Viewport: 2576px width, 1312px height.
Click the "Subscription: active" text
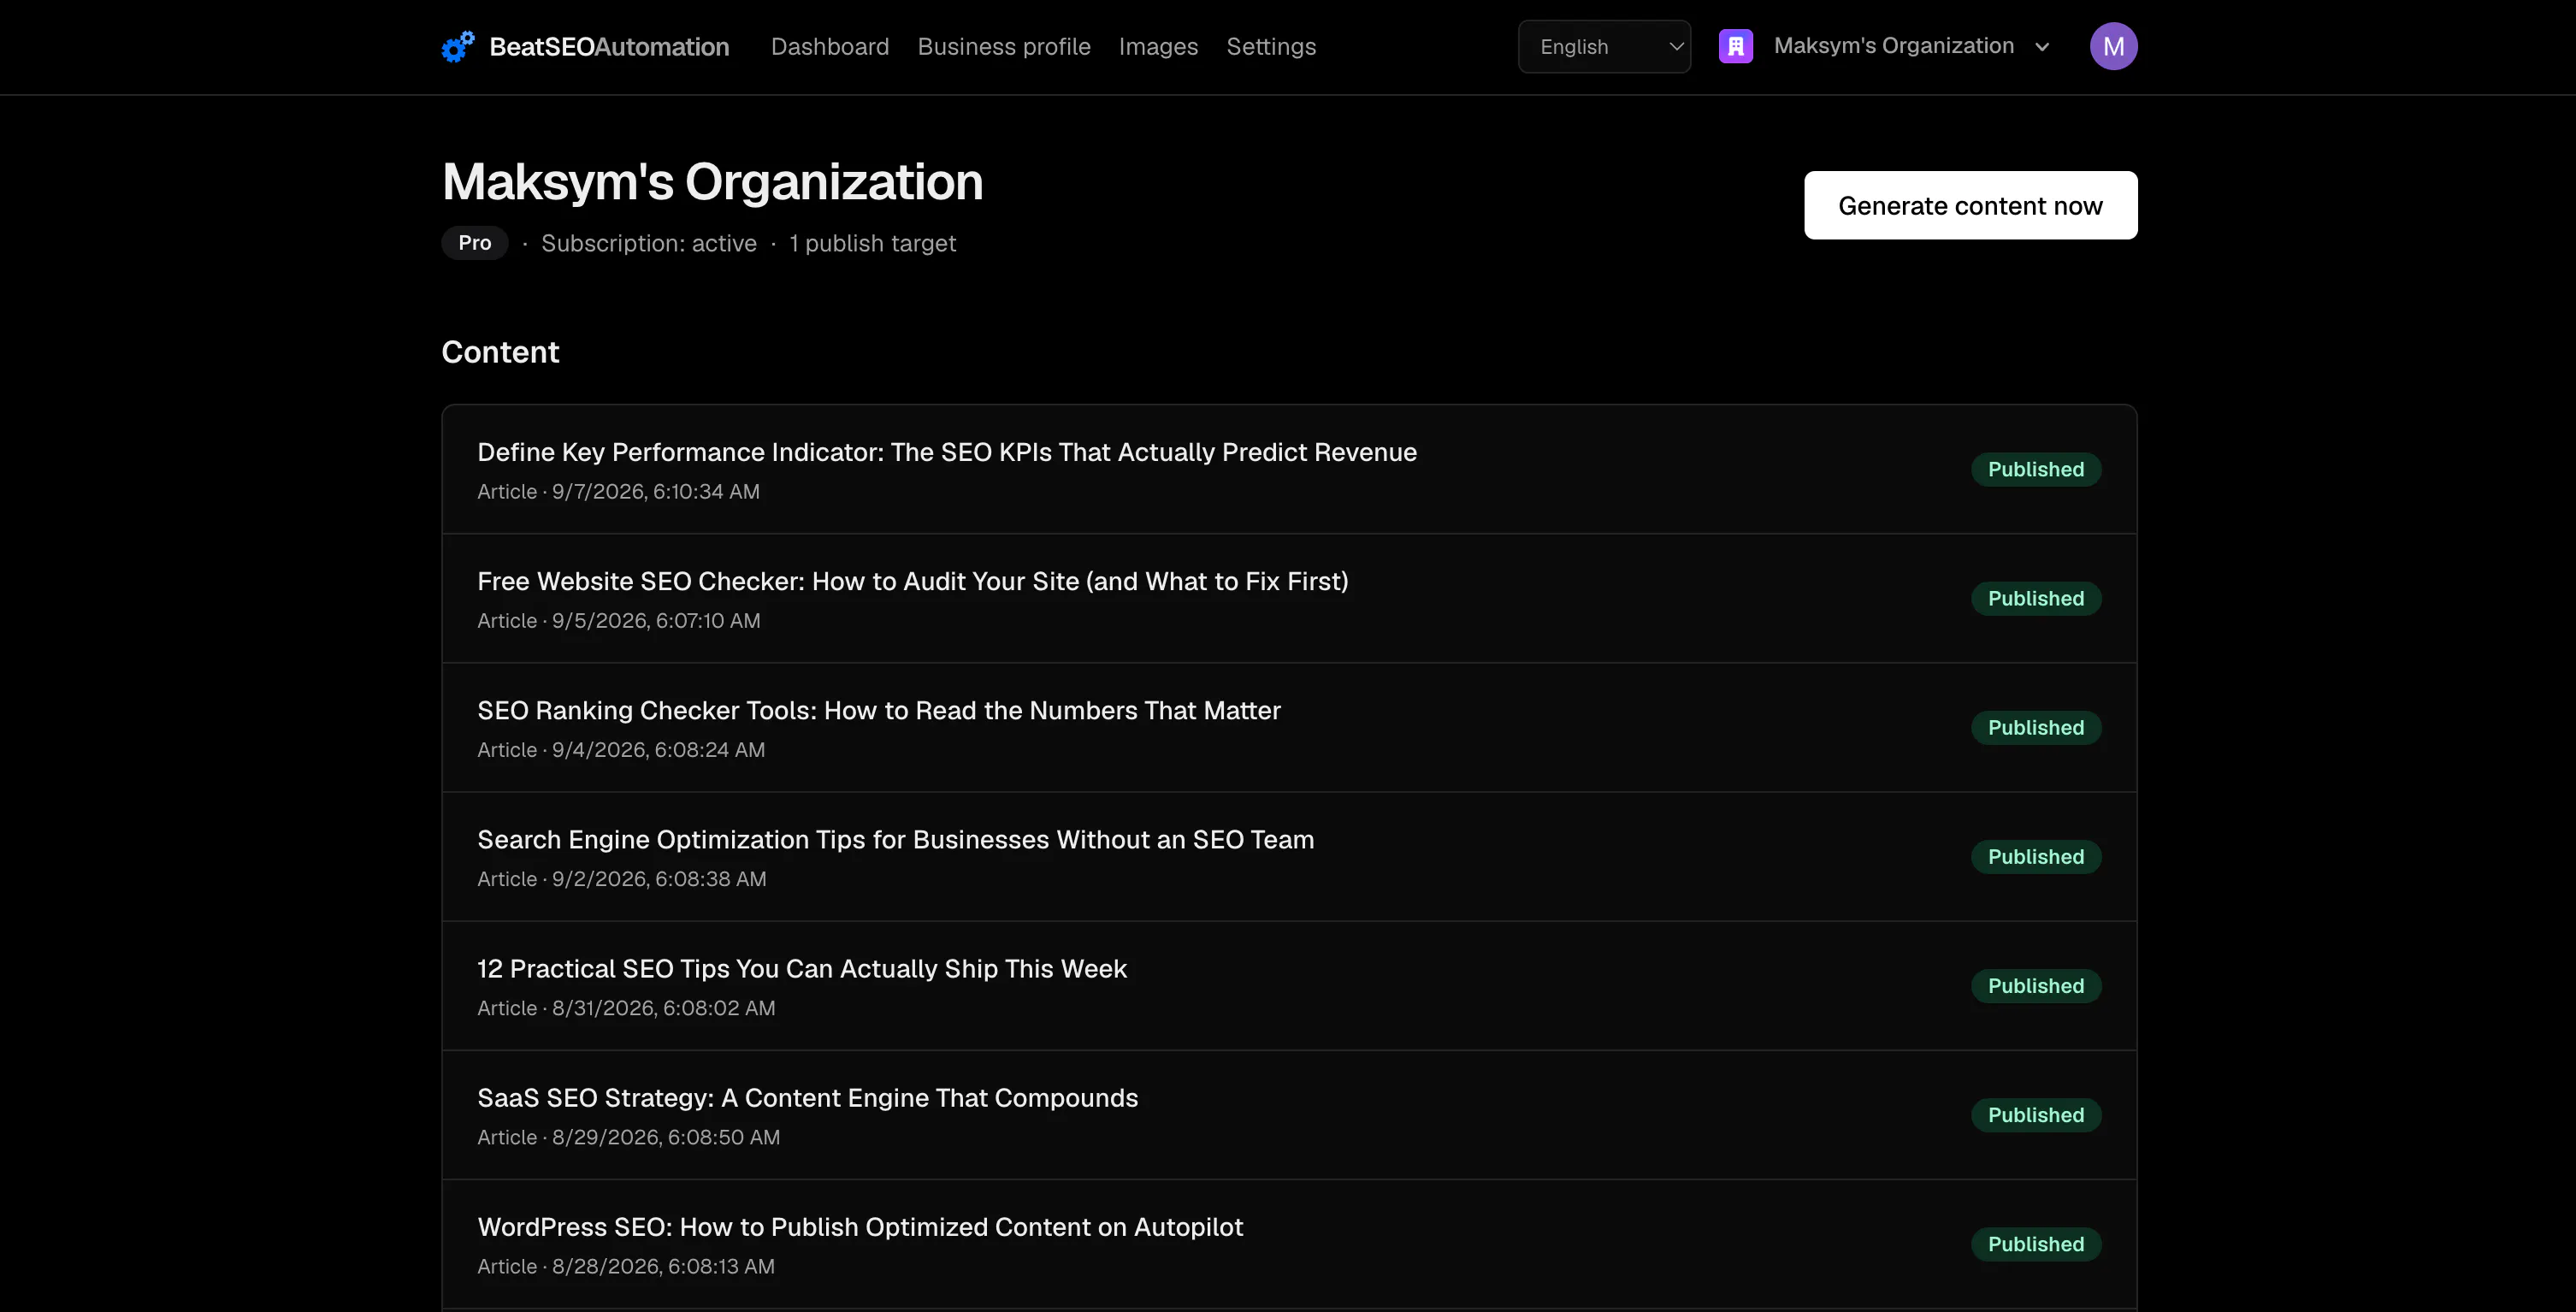(648, 243)
